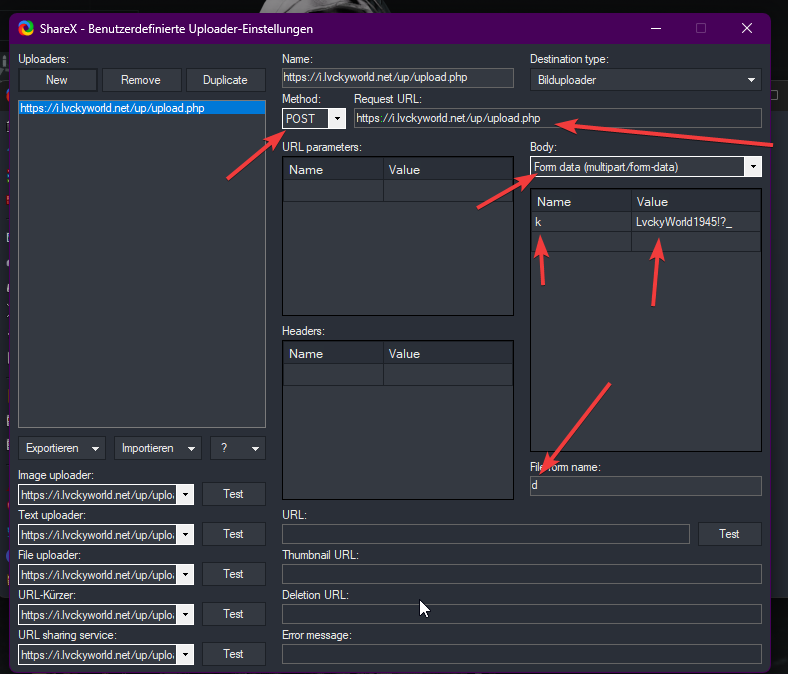Click the Test button beside URL field
788x674 pixels.
pos(729,534)
